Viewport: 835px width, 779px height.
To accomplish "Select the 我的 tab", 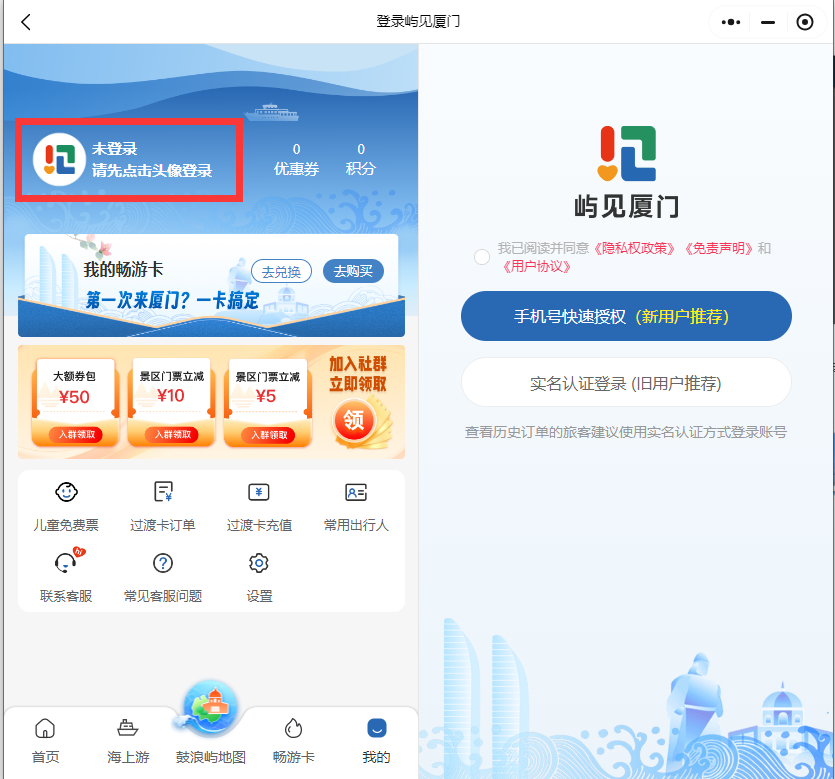I will tap(376, 741).
